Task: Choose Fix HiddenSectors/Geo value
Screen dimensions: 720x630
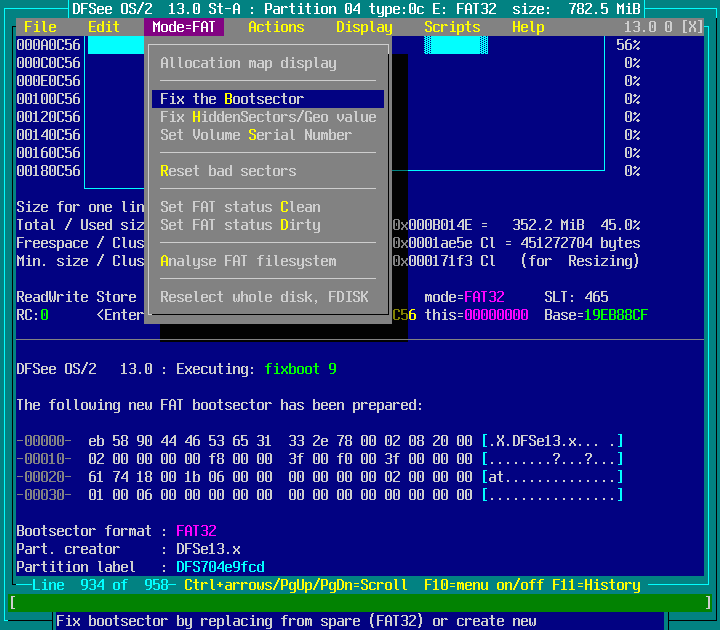Action: pos(268,117)
